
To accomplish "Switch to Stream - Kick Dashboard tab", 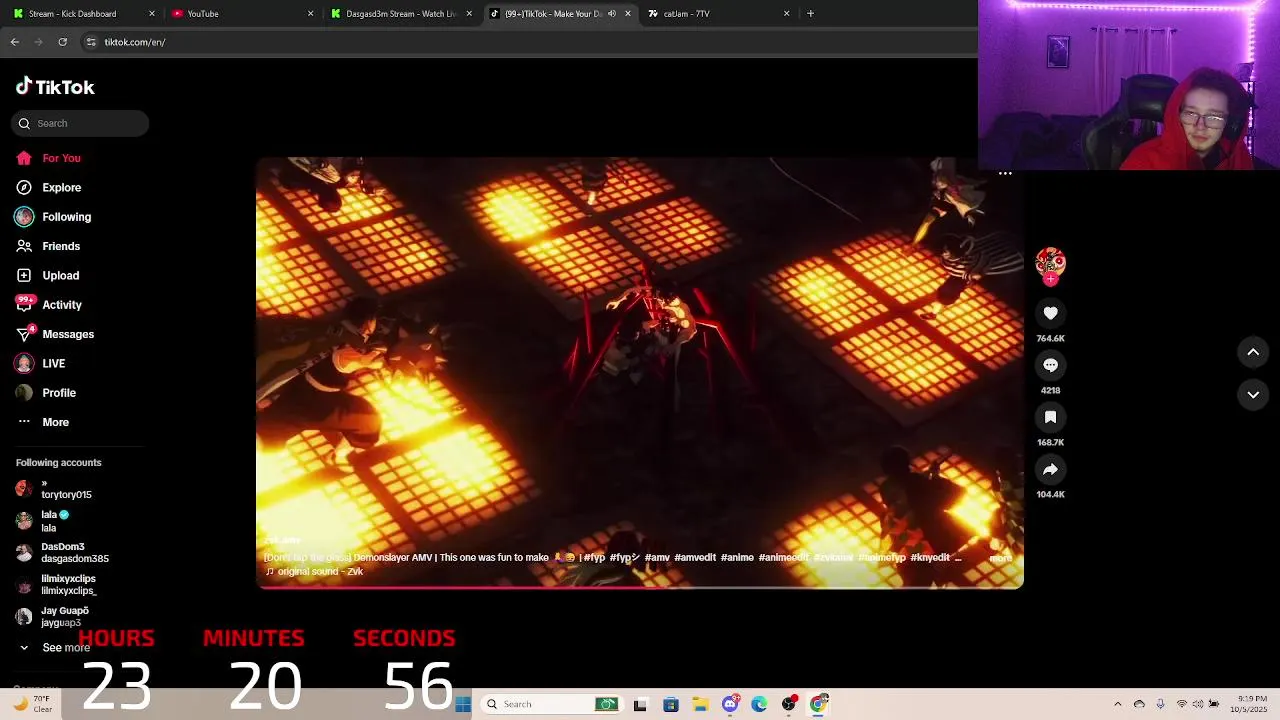I will point(84,14).
